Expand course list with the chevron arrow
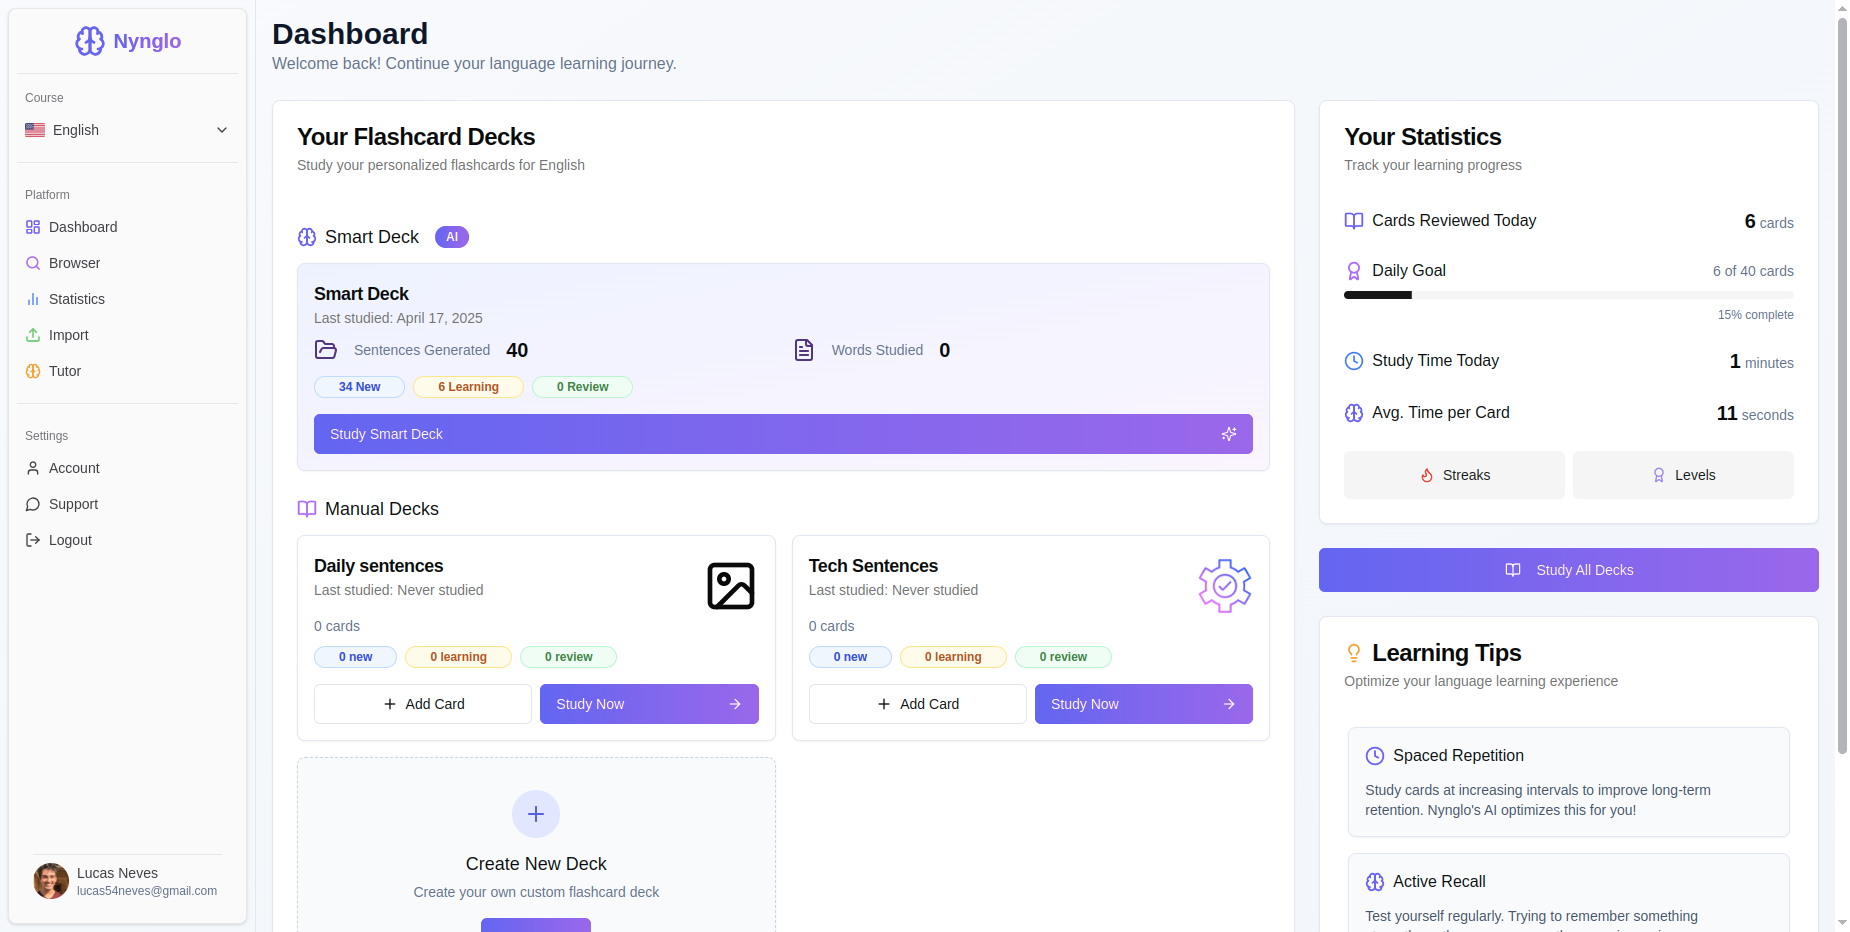 [x=222, y=130]
